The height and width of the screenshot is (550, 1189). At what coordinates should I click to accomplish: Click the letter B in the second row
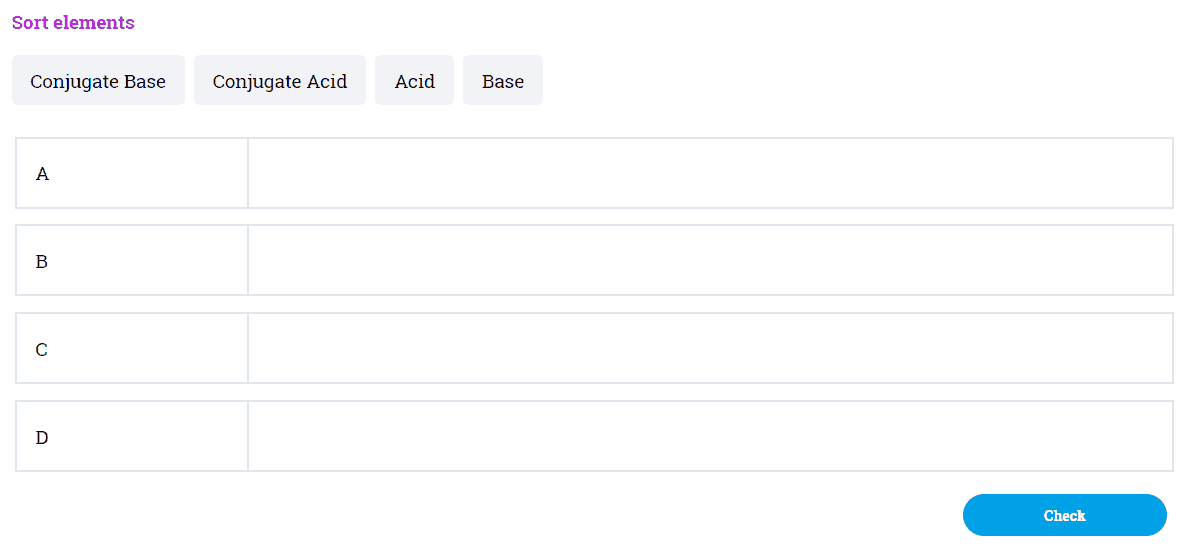[42, 262]
